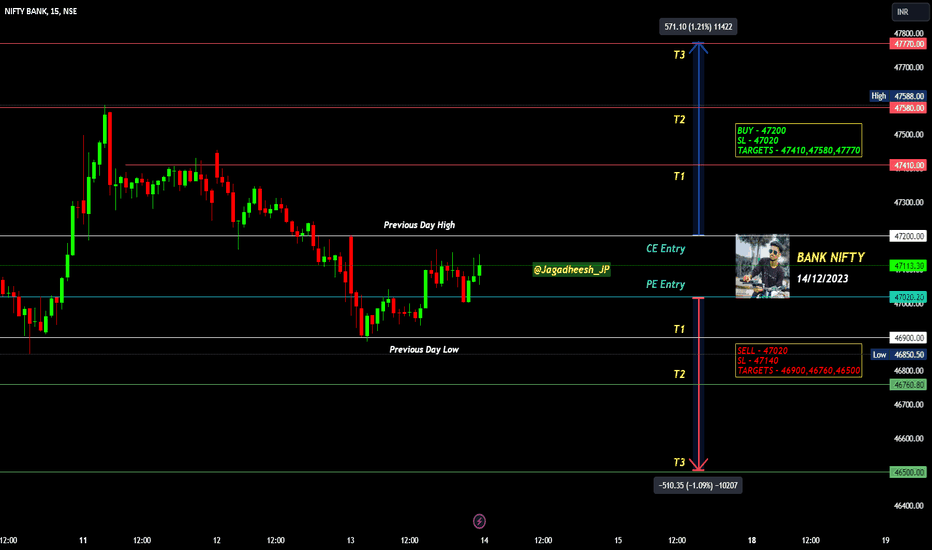Click the CE Entry label
This screenshot has width=932, height=550.
point(665,249)
